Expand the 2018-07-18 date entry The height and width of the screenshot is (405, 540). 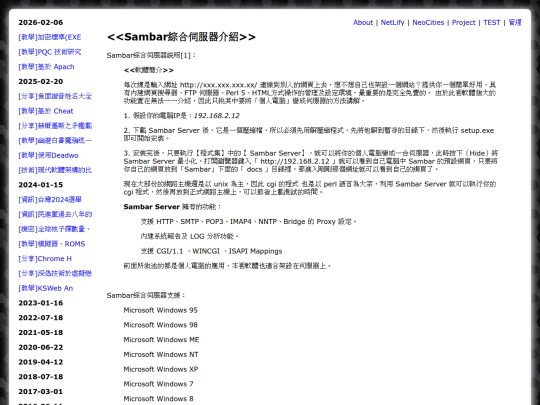[x=41, y=377]
